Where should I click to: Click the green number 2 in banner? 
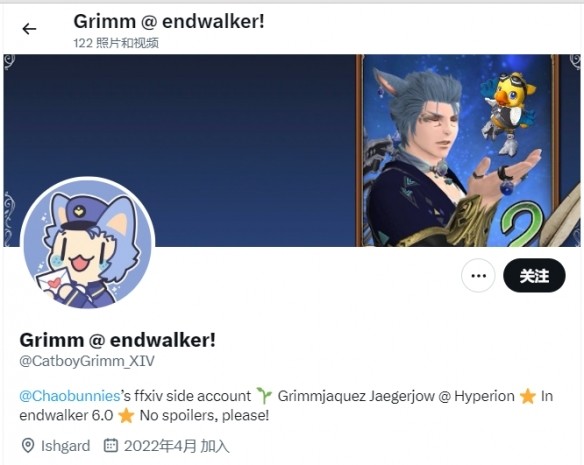[x=522, y=224]
